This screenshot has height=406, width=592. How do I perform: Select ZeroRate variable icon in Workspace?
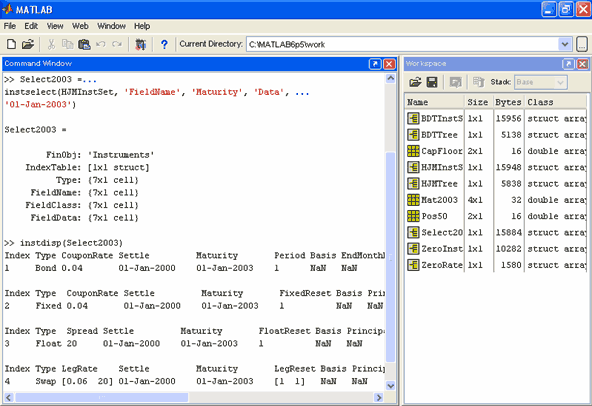pyautogui.click(x=413, y=265)
